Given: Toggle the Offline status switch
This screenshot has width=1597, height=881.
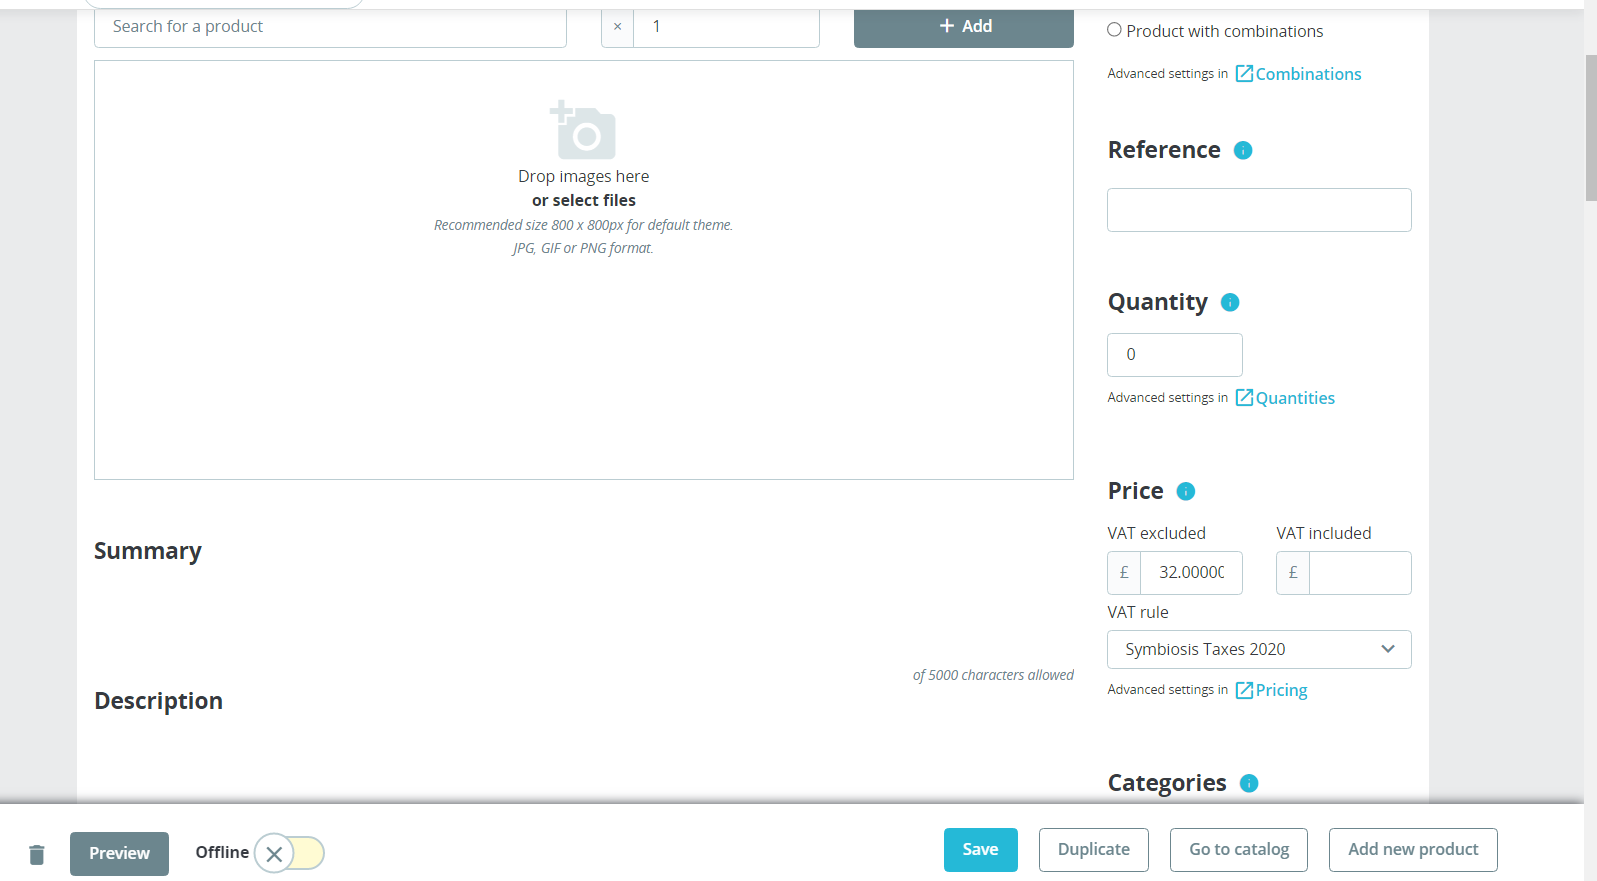Looking at the screenshot, I should pos(289,853).
